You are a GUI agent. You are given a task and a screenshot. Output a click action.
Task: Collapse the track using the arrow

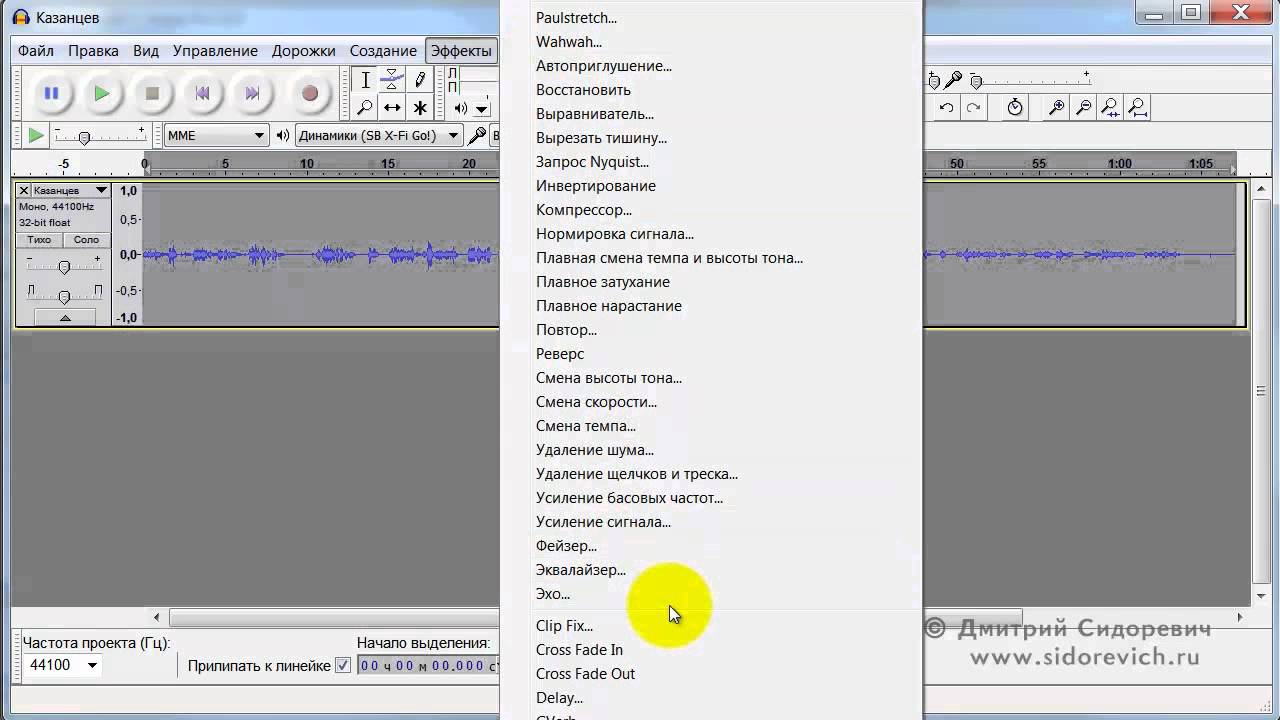(x=65, y=318)
